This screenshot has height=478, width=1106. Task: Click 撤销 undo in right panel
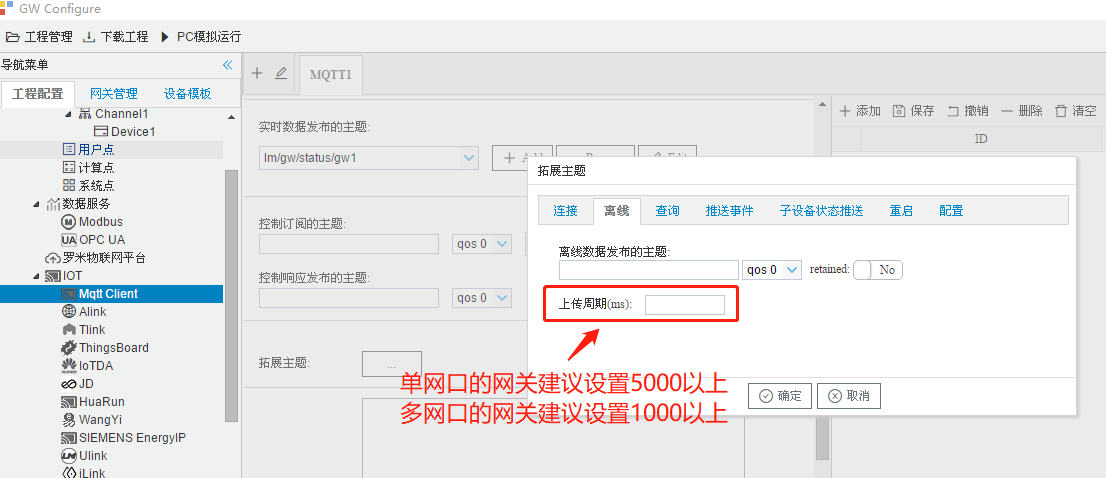tap(967, 111)
